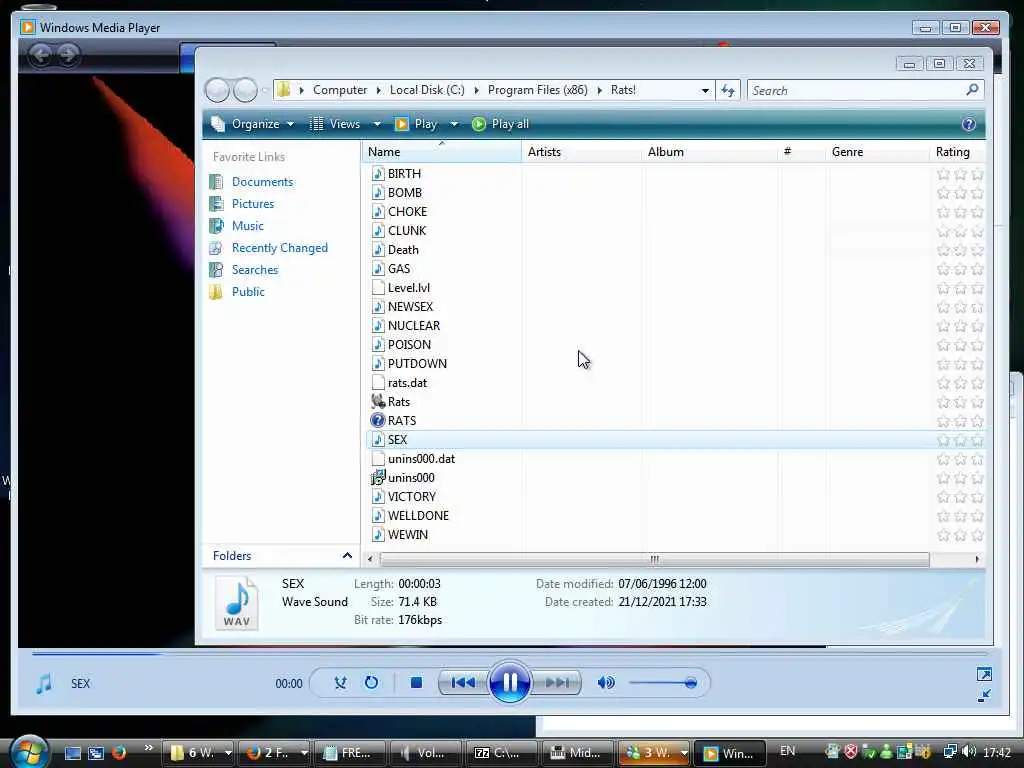Click the EN language indicator
This screenshot has width=1024, height=768.
(788, 751)
